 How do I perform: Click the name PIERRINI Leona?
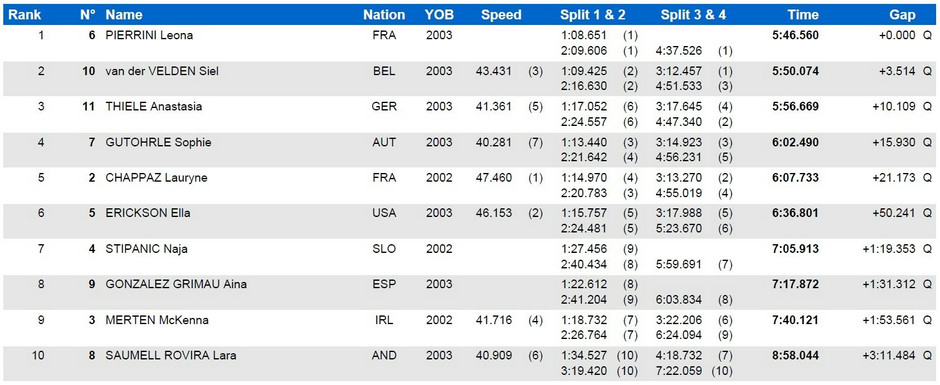tap(149, 35)
